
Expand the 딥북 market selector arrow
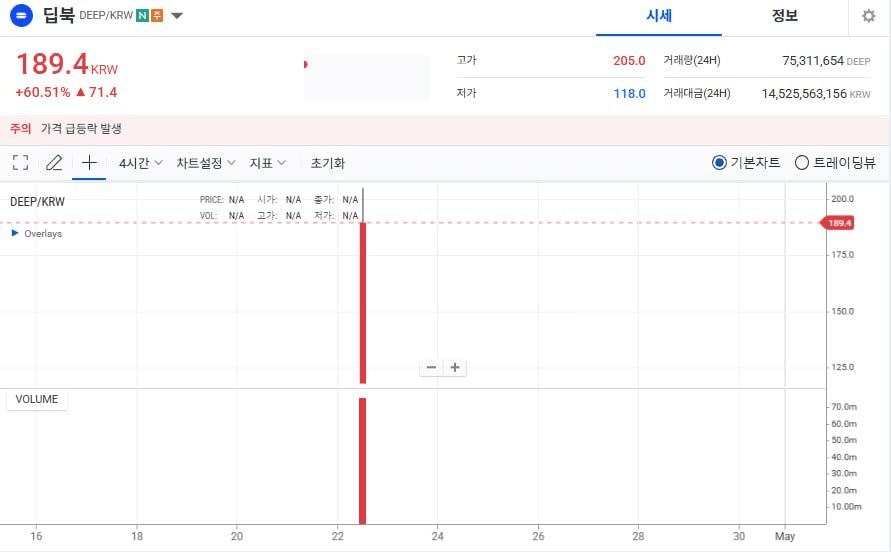point(177,16)
